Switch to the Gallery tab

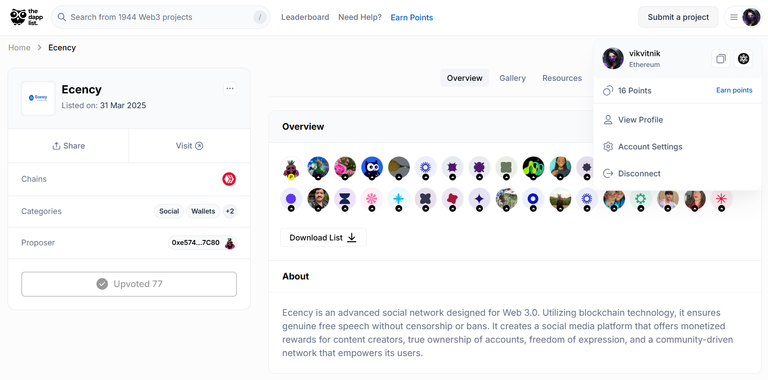[x=512, y=78]
